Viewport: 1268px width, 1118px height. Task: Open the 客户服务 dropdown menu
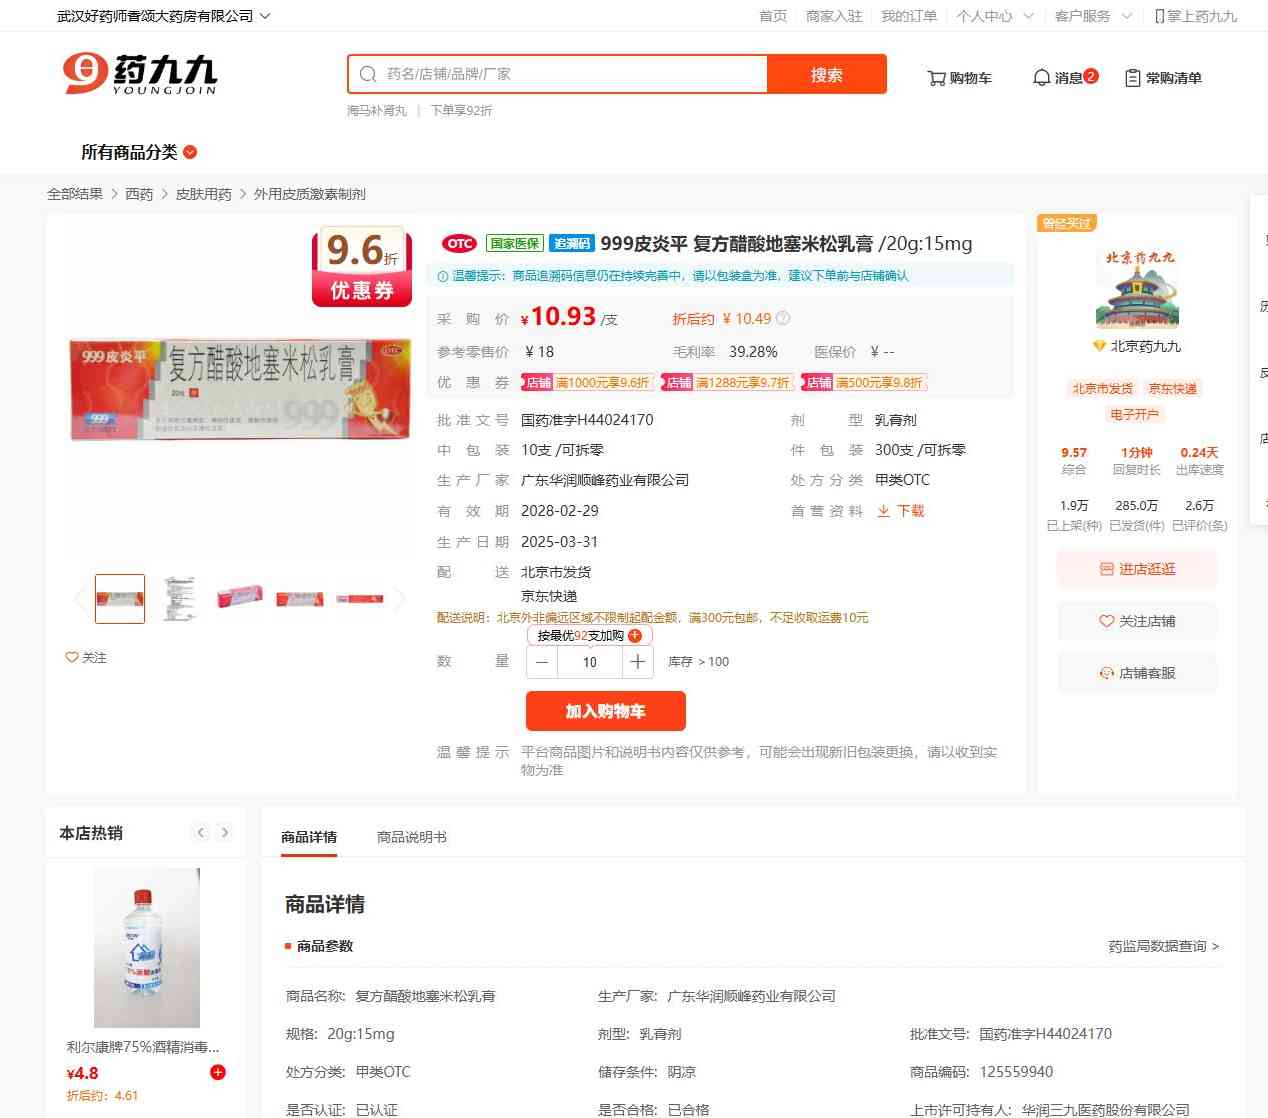[1093, 16]
